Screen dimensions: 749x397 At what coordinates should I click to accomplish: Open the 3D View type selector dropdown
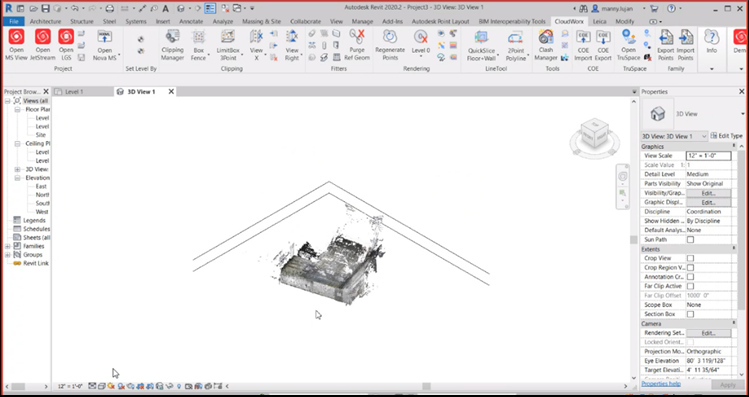pos(742,114)
